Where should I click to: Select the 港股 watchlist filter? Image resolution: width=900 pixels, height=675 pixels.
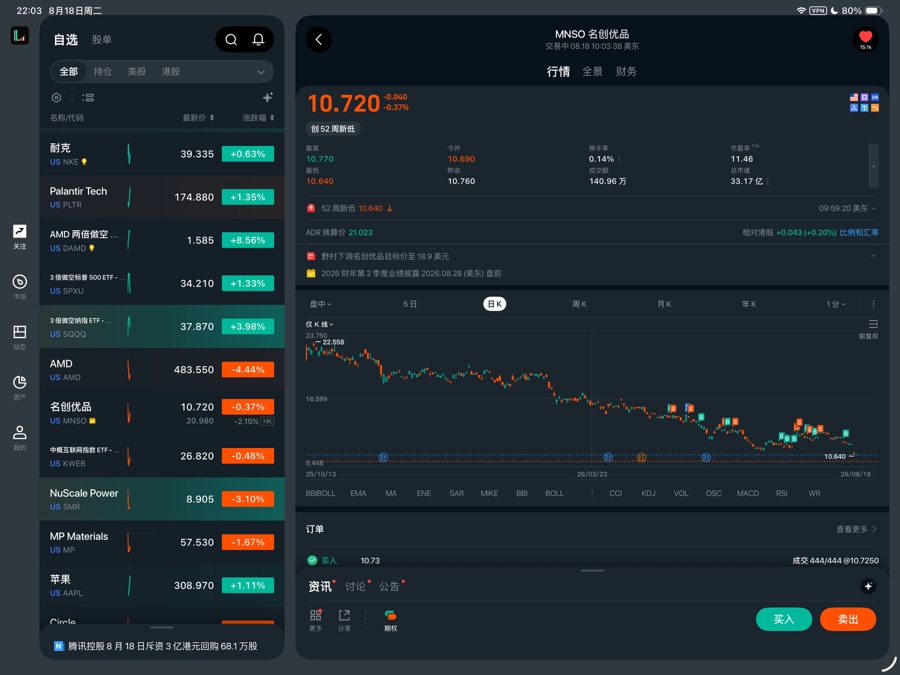[170, 72]
